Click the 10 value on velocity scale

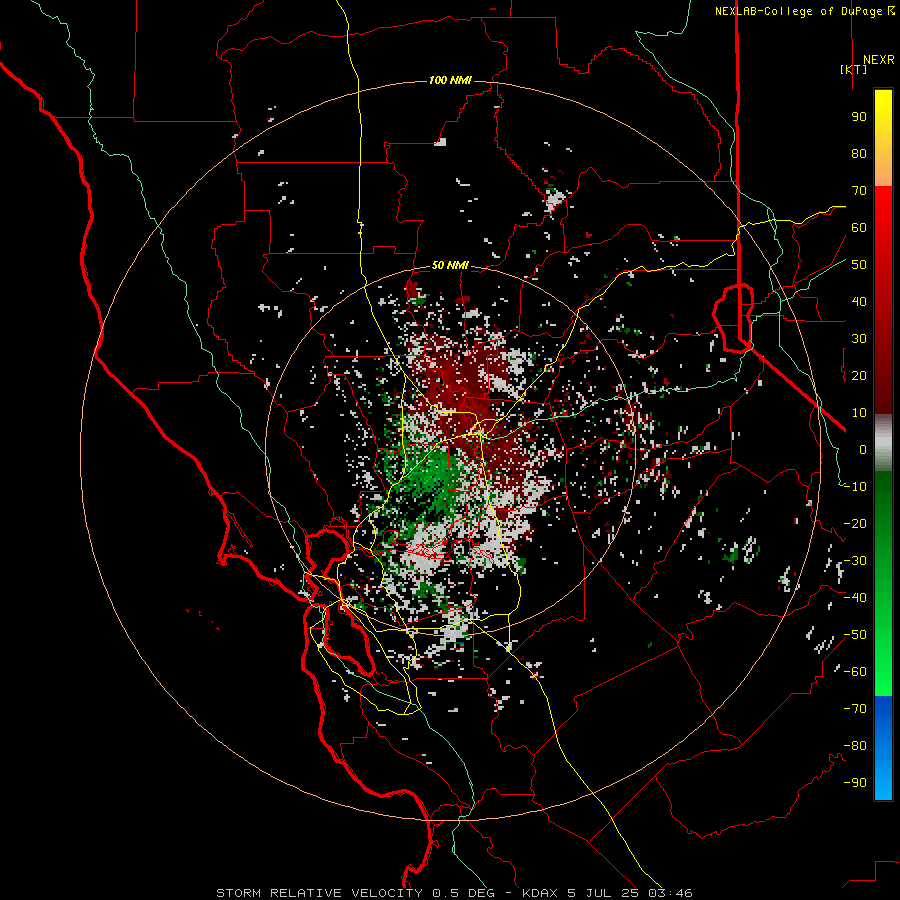[x=859, y=413]
